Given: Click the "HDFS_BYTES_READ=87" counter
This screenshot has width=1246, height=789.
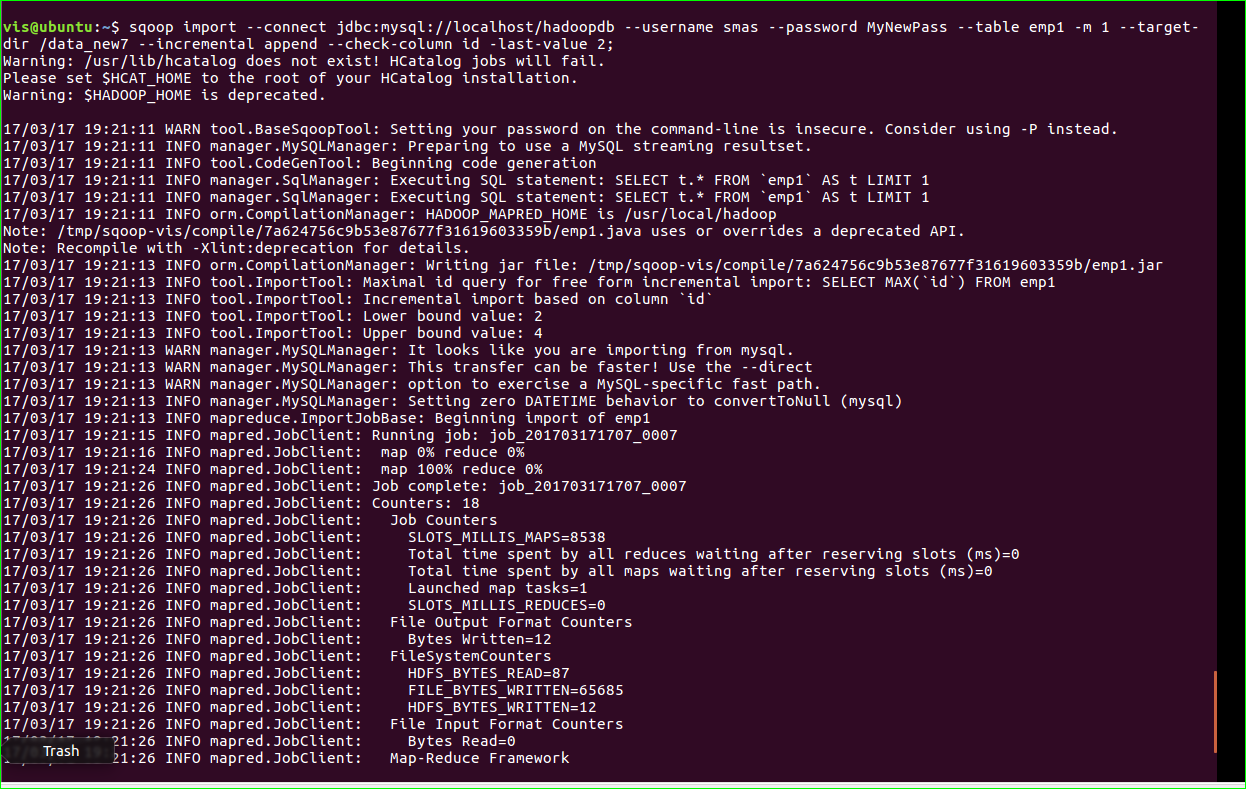Looking at the screenshot, I should [488, 673].
